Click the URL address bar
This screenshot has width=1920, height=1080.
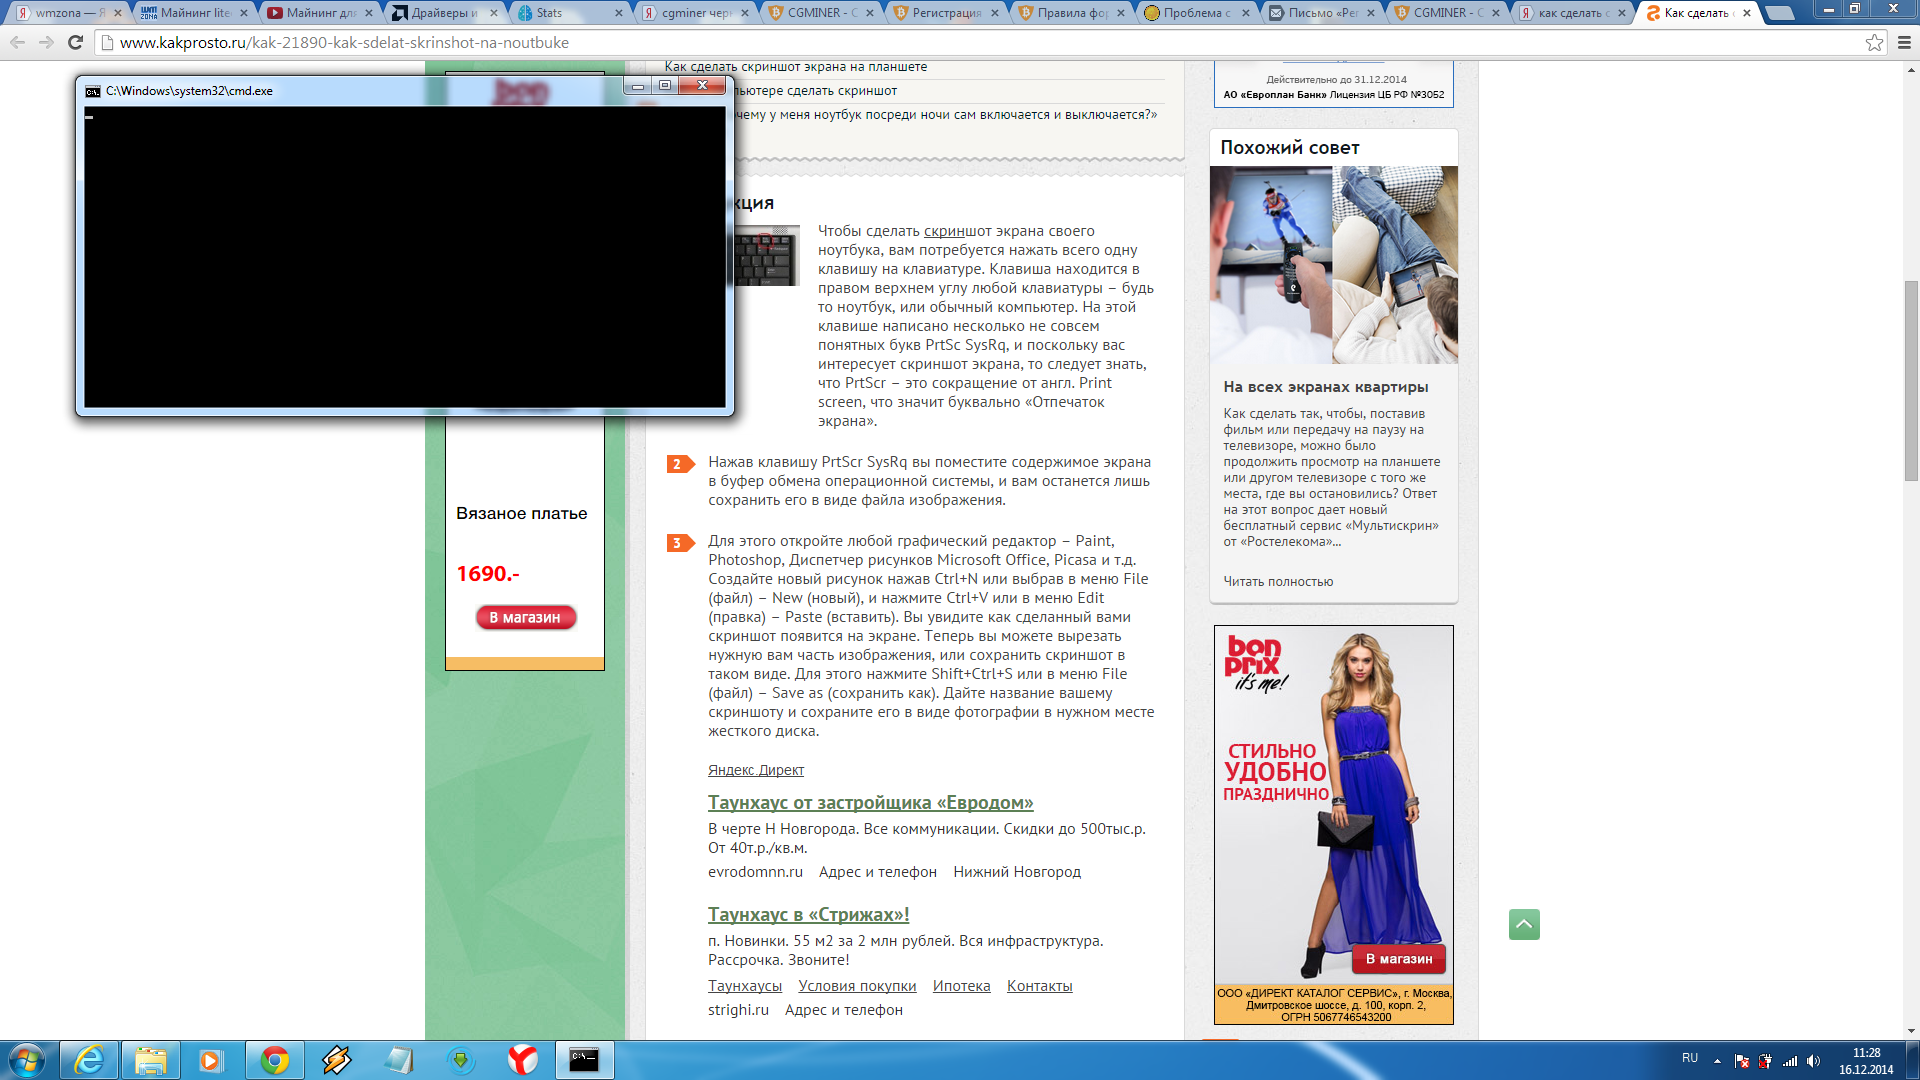point(980,42)
